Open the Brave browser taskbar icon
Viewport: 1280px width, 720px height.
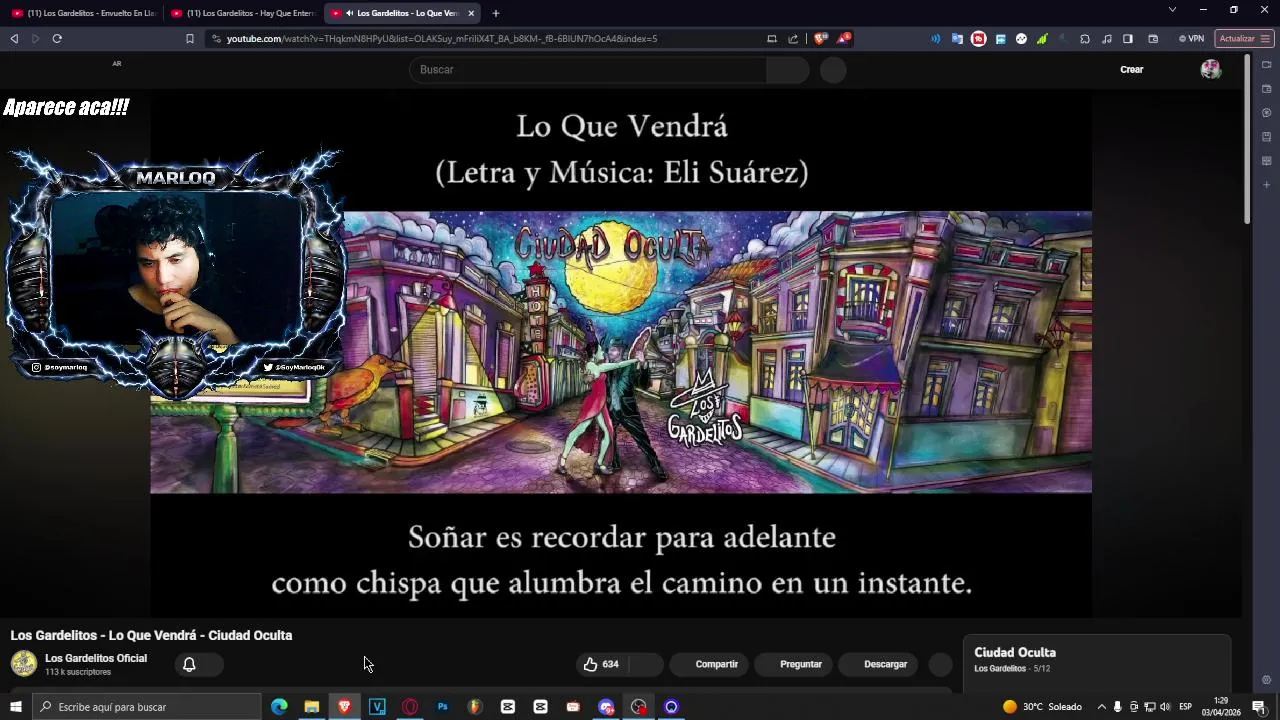(x=344, y=707)
